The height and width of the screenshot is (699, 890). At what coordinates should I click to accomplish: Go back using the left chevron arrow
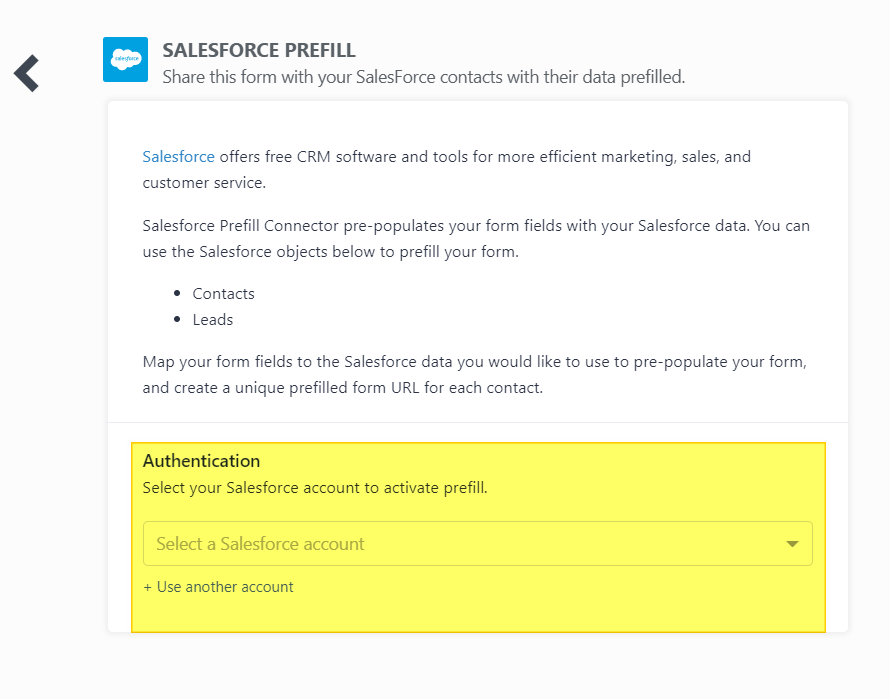27,73
